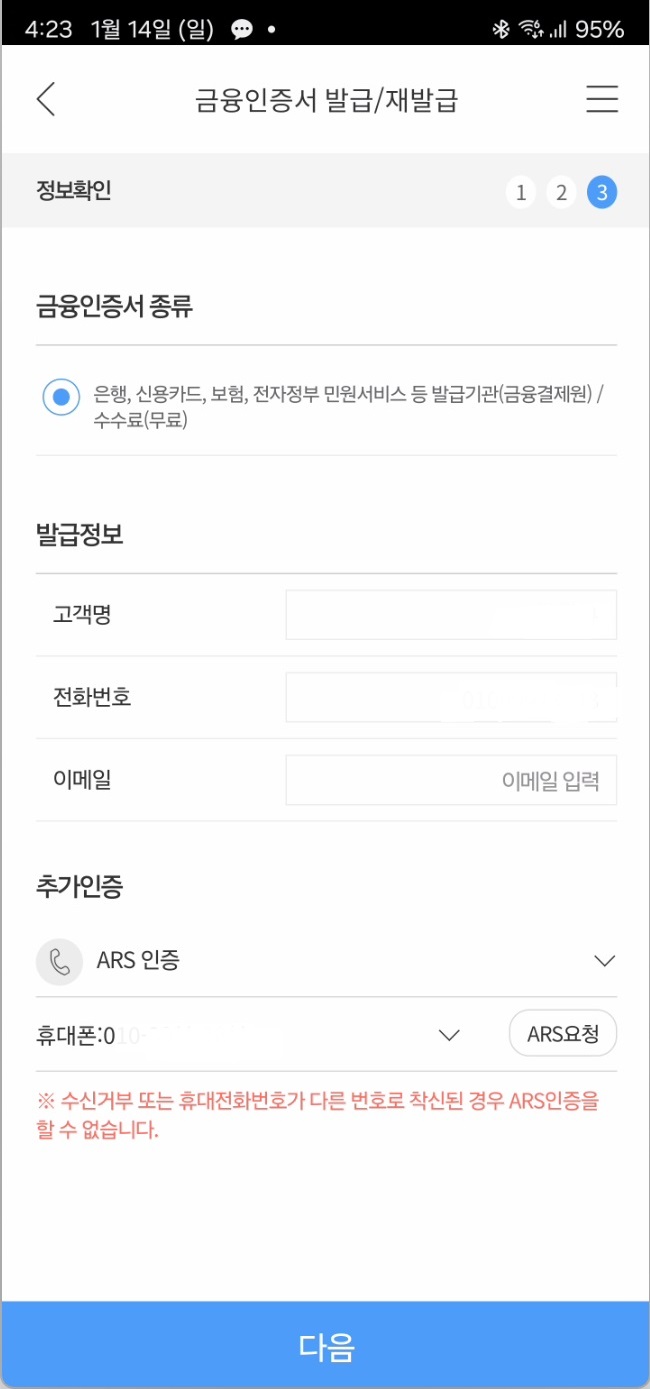Select the 금융결제원 certificate type radio button

pyautogui.click(x=59, y=396)
